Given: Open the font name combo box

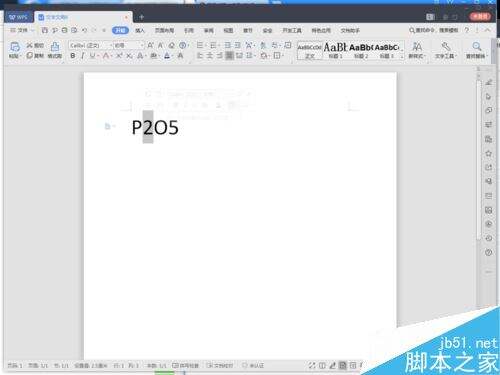Looking at the screenshot, I should [x=91, y=45].
